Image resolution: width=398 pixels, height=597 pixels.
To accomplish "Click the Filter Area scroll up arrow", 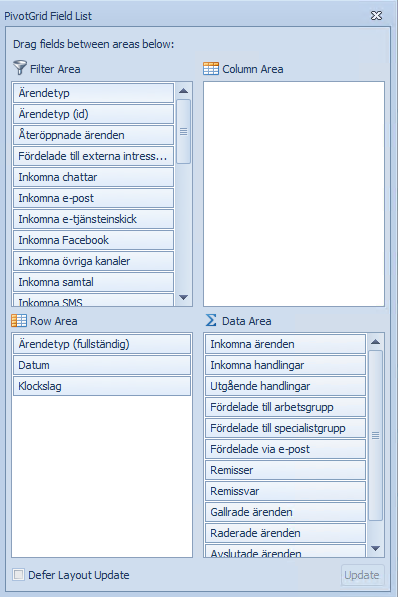I will [x=184, y=91].
